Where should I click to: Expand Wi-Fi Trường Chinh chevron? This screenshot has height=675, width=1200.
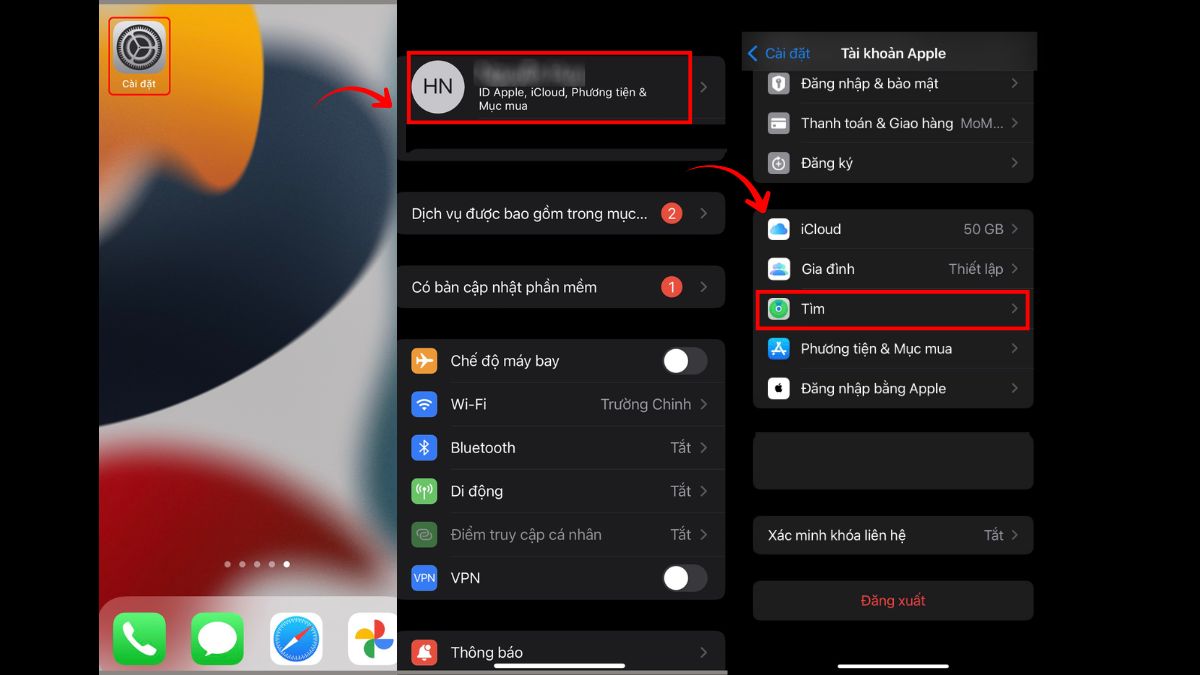pyautogui.click(x=704, y=404)
